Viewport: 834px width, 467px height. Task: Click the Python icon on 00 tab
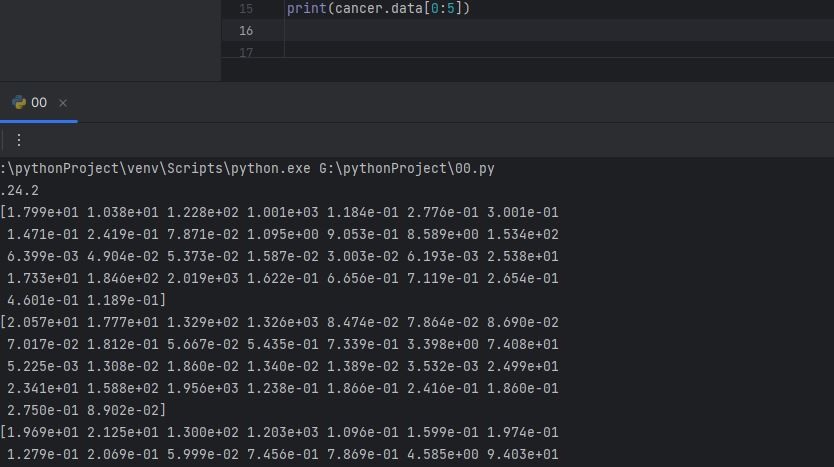click(x=19, y=103)
